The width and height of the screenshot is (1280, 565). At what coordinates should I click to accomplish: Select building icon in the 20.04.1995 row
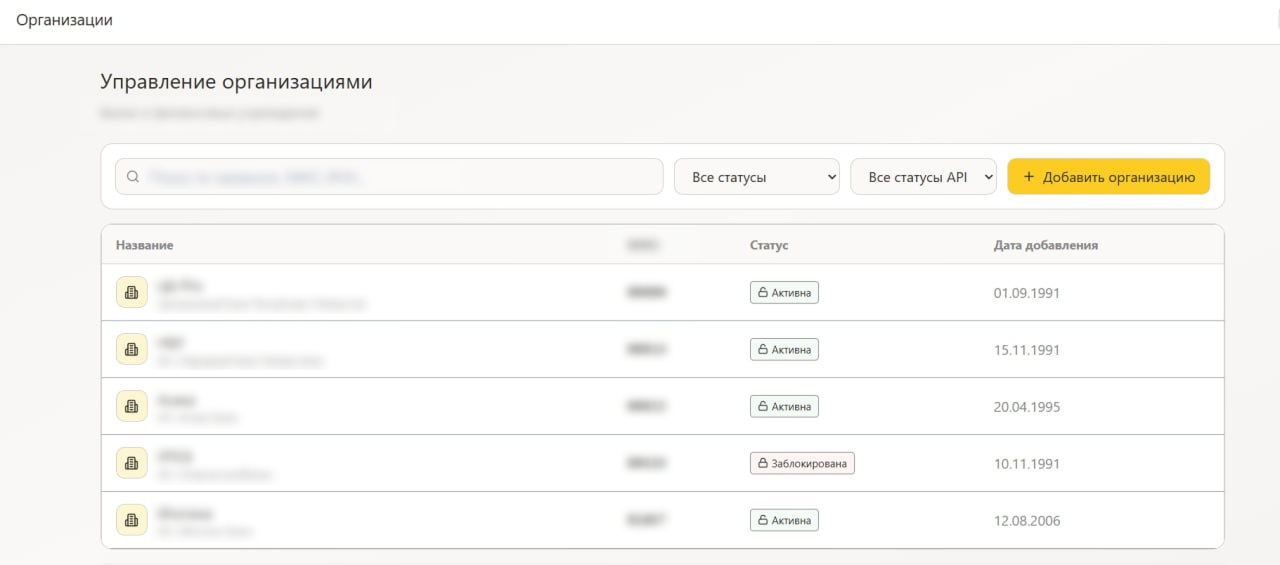pos(132,407)
